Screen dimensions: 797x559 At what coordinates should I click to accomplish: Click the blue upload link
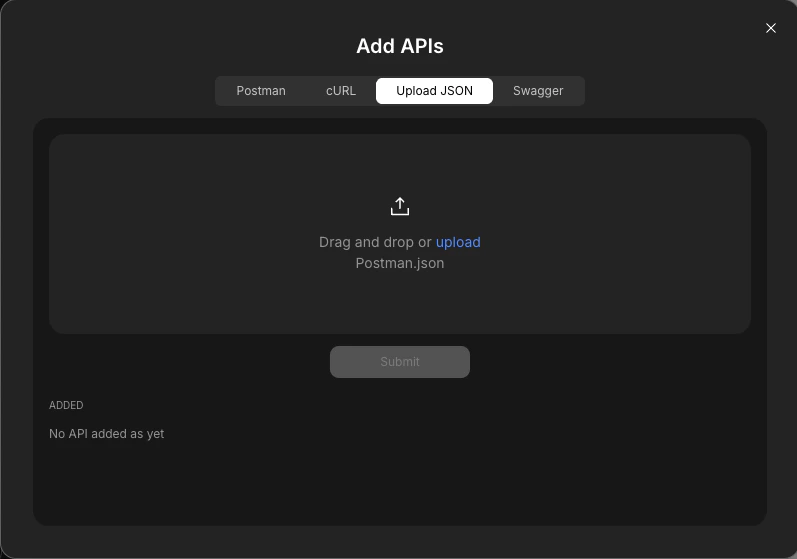pyautogui.click(x=458, y=242)
